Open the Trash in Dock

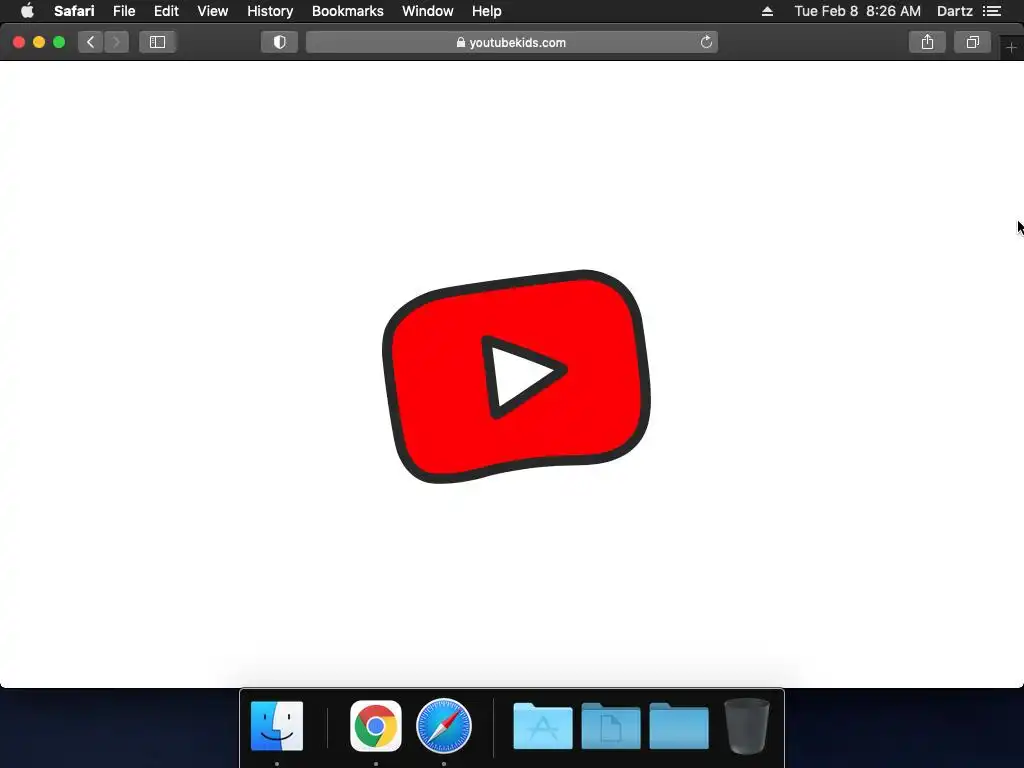pos(746,726)
